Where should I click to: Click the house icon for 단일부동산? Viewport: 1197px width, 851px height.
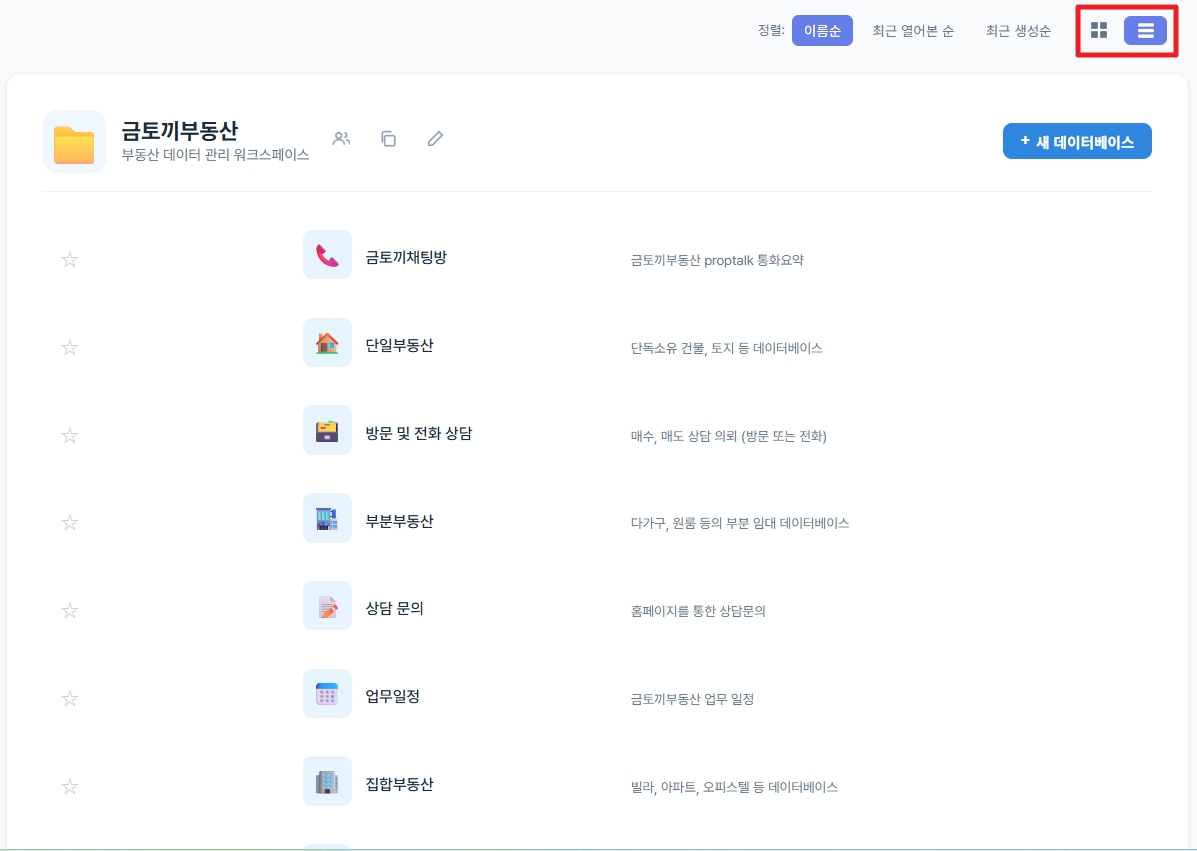tap(327, 343)
